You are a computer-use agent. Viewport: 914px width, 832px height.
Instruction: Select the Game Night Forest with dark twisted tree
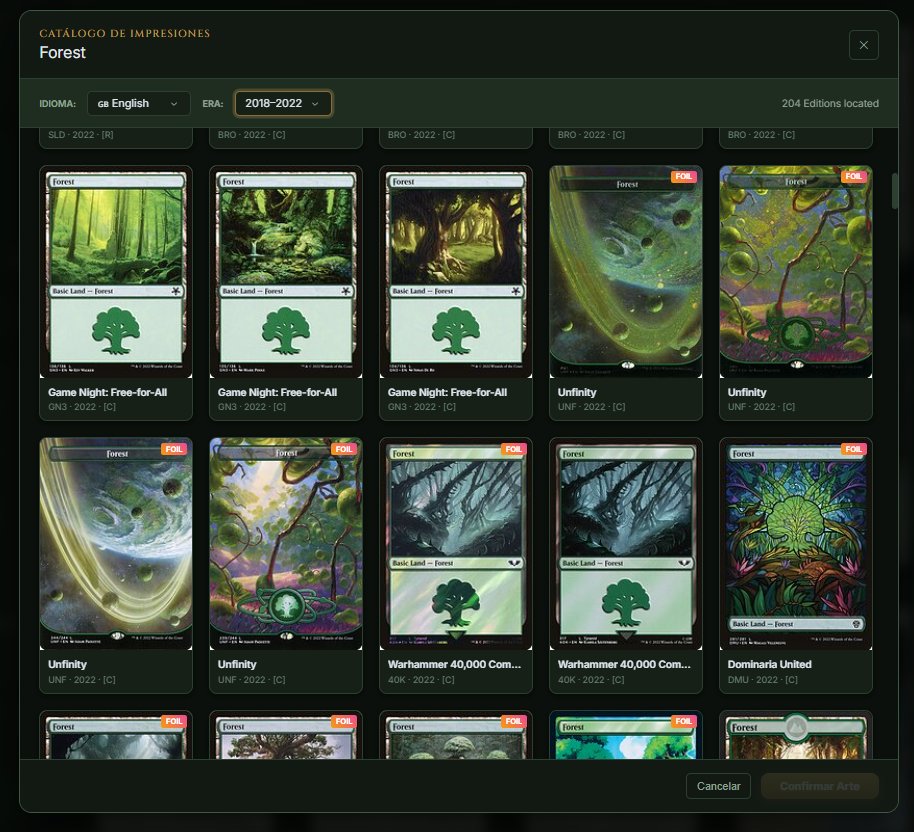(x=456, y=293)
